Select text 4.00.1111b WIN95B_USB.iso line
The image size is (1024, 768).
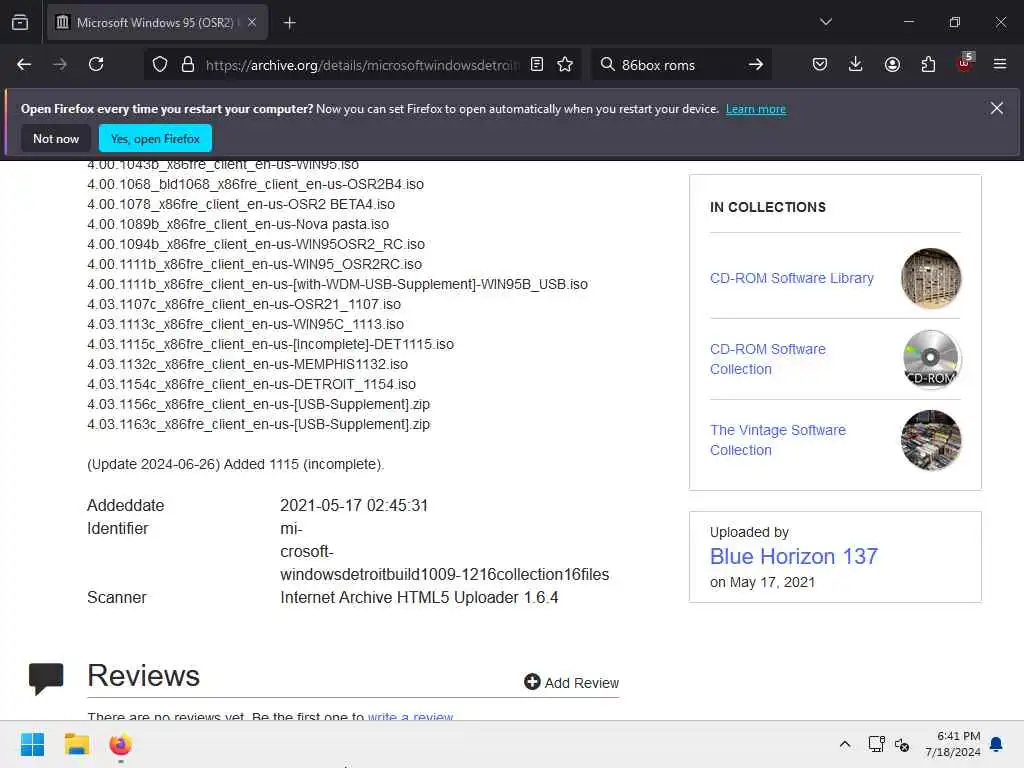click(x=338, y=284)
